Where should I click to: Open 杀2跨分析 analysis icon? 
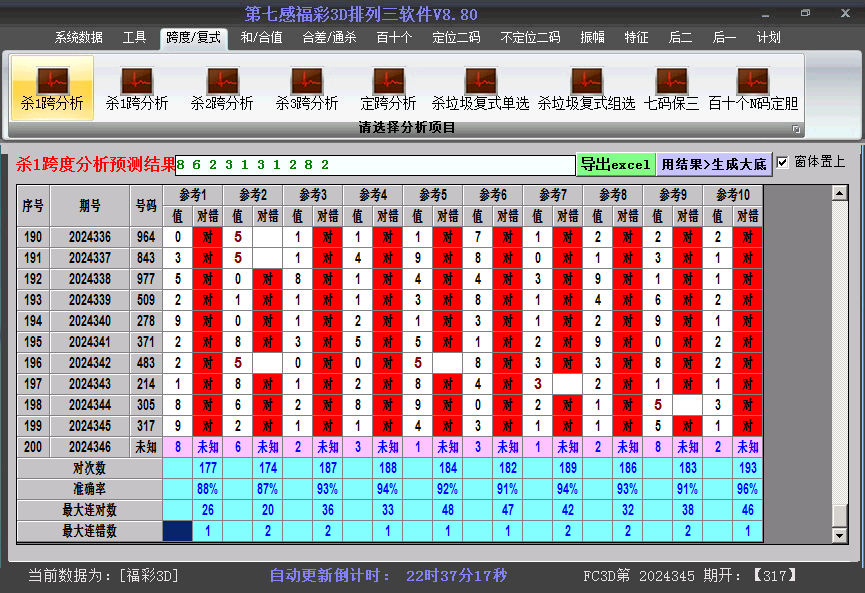tap(222, 88)
